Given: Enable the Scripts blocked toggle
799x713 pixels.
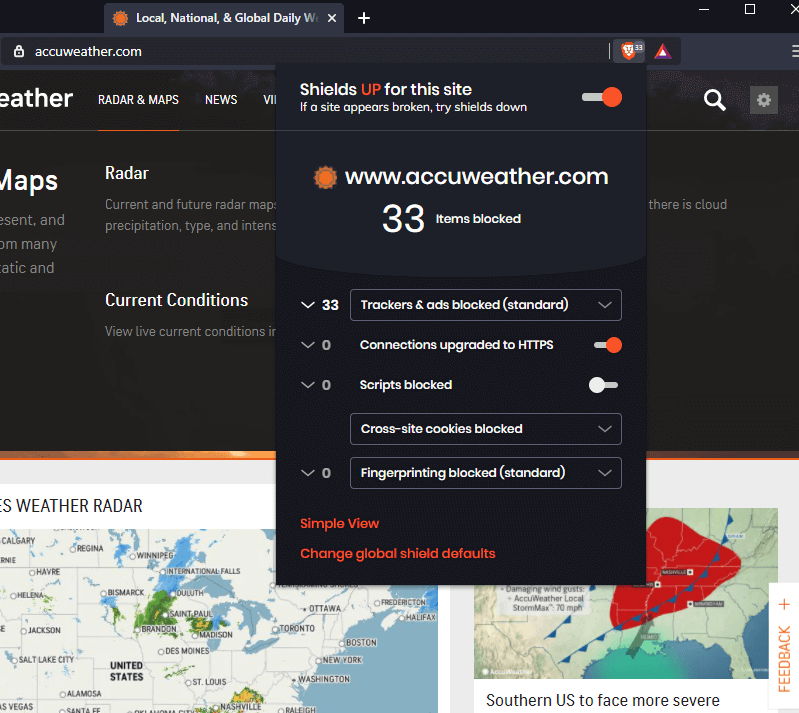Looking at the screenshot, I should (603, 385).
